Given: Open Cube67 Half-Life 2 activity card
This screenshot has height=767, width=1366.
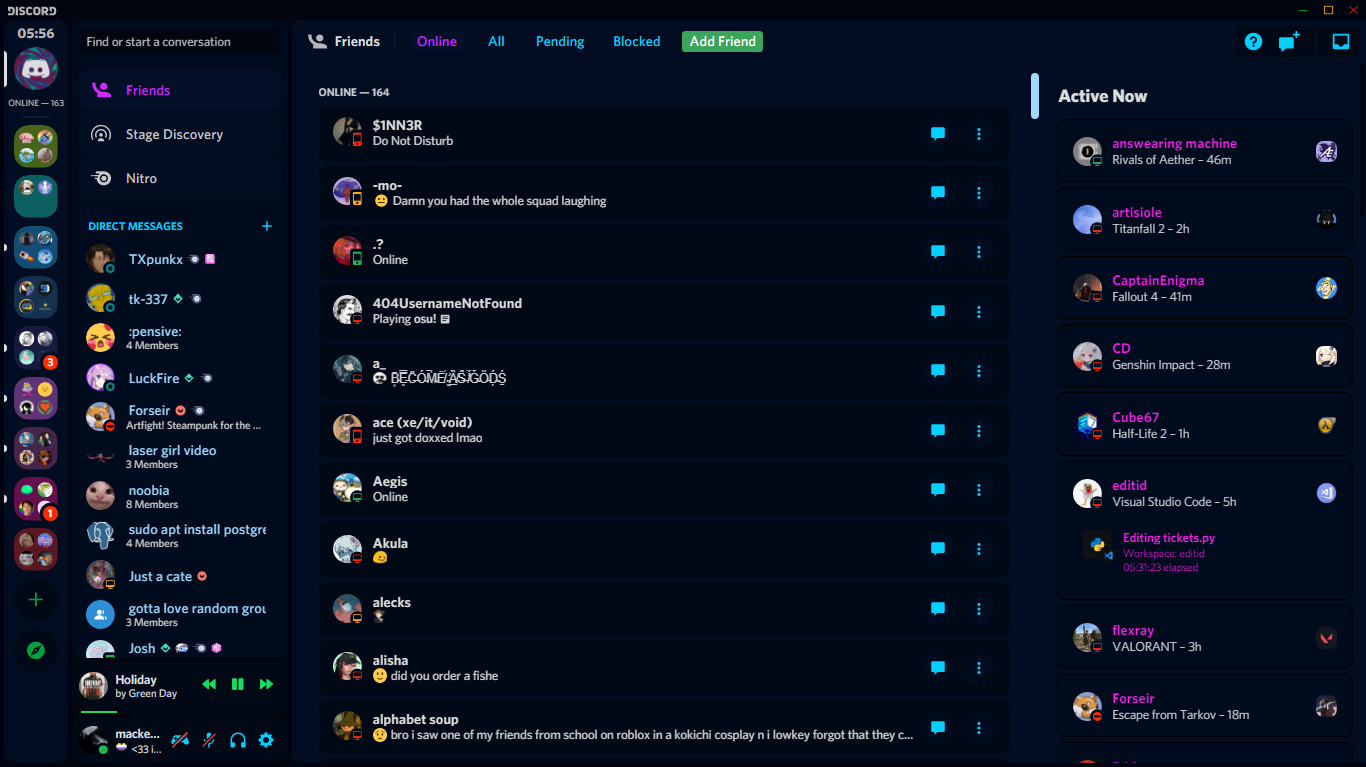Looking at the screenshot, I should point(1204,425).
